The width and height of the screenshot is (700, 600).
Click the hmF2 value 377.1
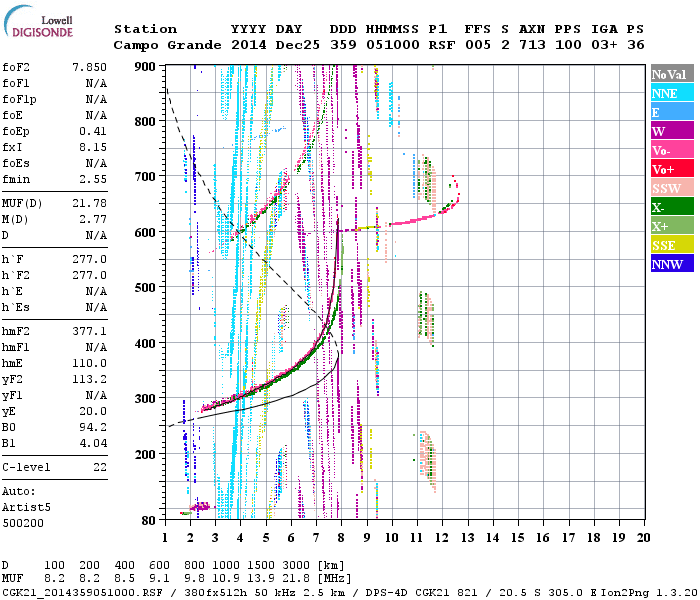89,332
